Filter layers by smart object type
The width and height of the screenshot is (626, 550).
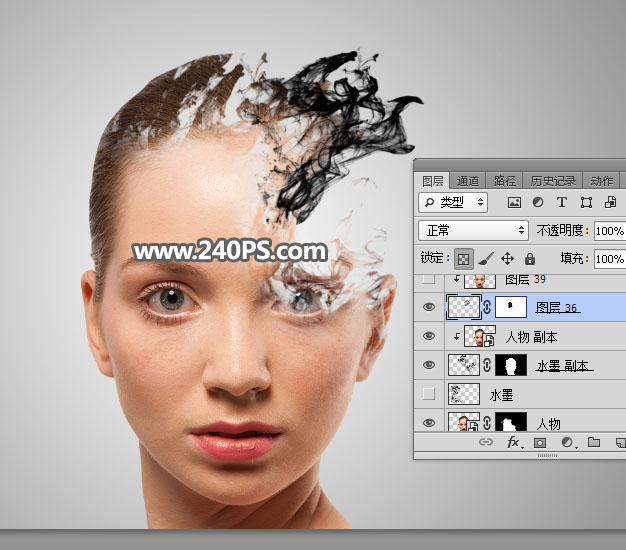[x=610, y=202]
